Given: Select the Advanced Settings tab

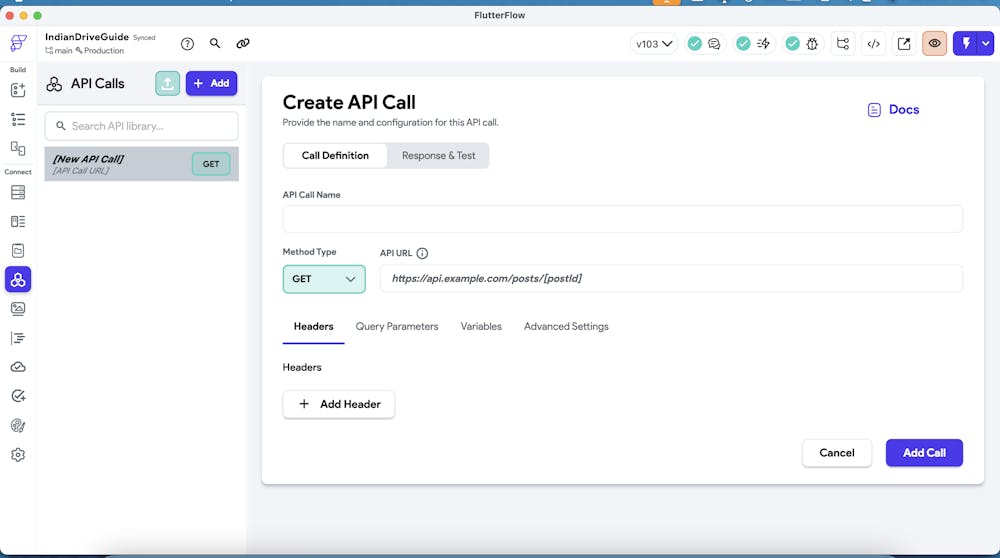Looking at the screenshot, I should 566,327.
